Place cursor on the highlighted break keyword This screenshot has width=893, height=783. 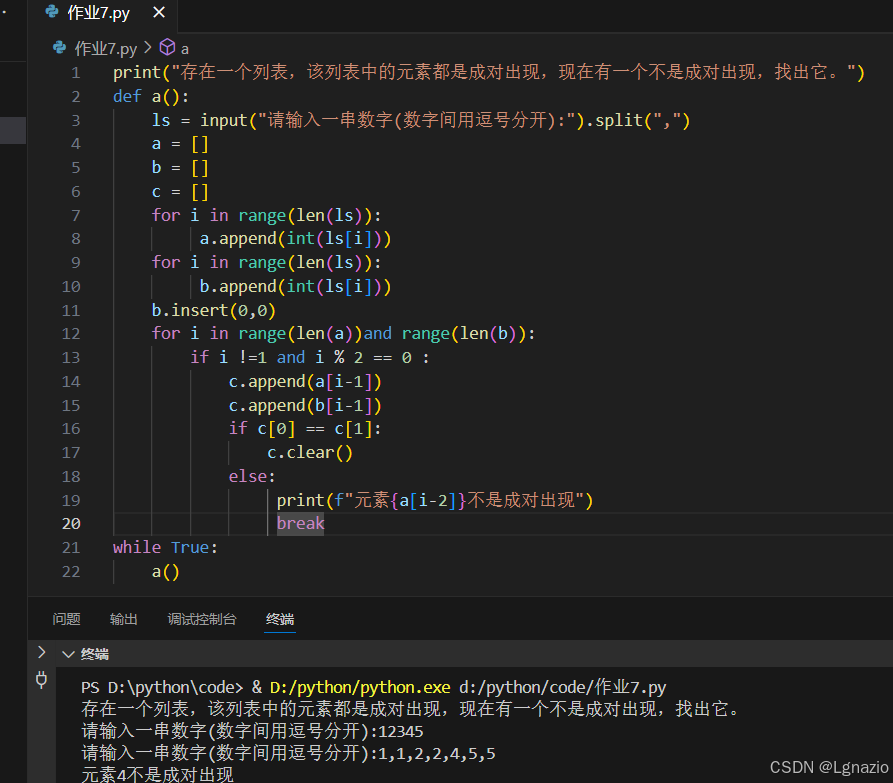[x=300, y=523]
